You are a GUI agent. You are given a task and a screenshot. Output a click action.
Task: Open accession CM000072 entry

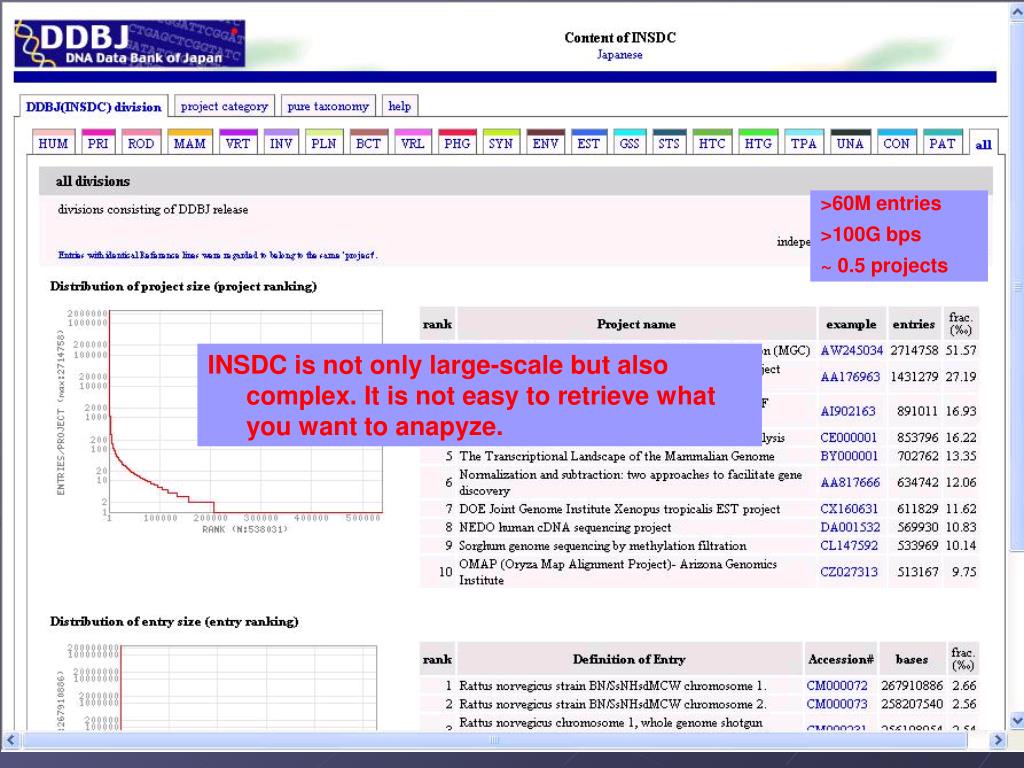tap(837, 686)
